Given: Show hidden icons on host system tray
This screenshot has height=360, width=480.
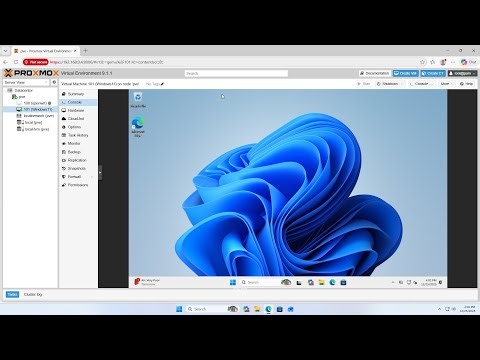Looking at the screenshot, I should (439, 309).
